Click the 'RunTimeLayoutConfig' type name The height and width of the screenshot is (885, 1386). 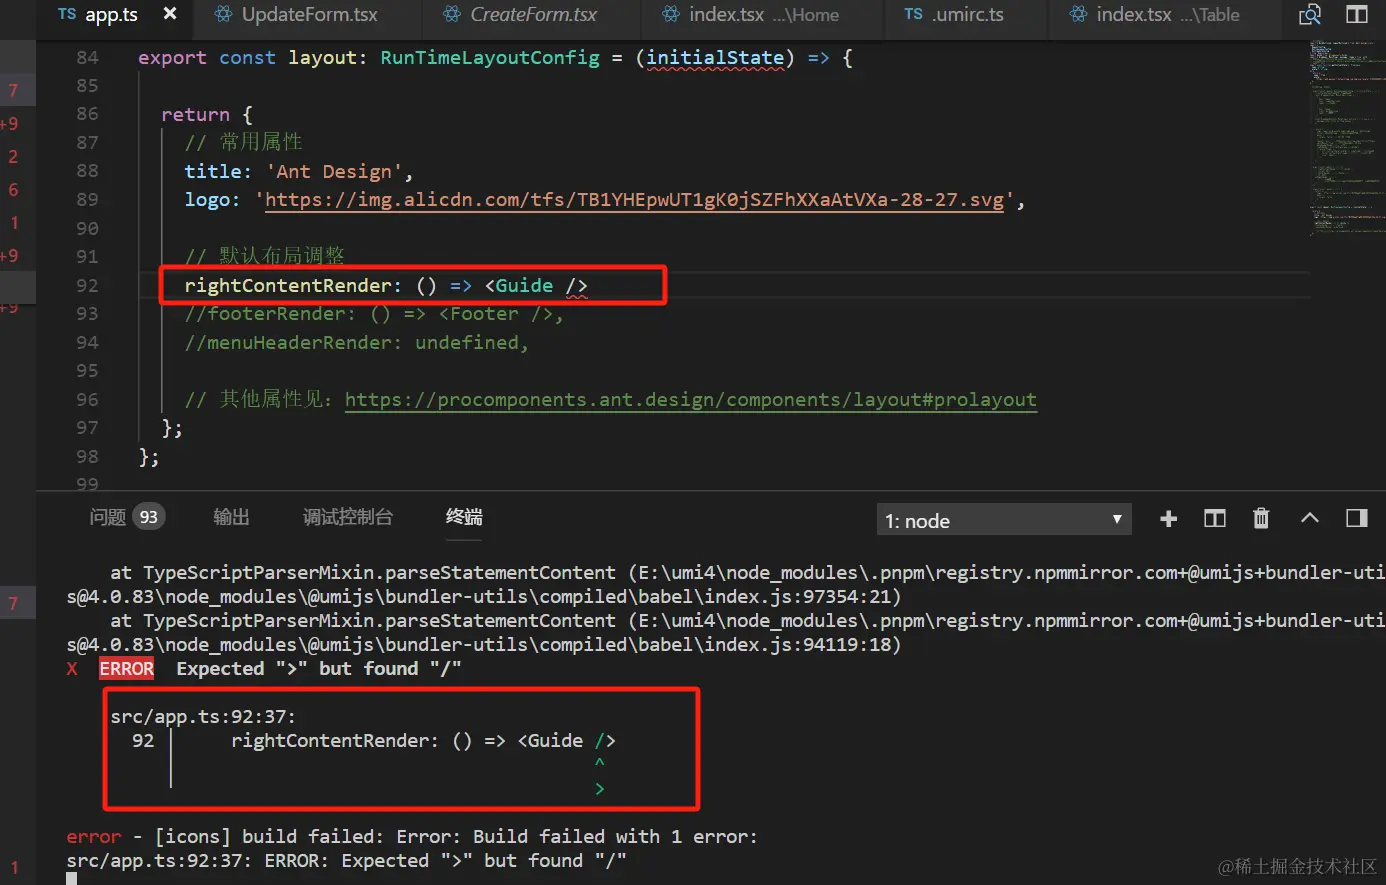490,58
